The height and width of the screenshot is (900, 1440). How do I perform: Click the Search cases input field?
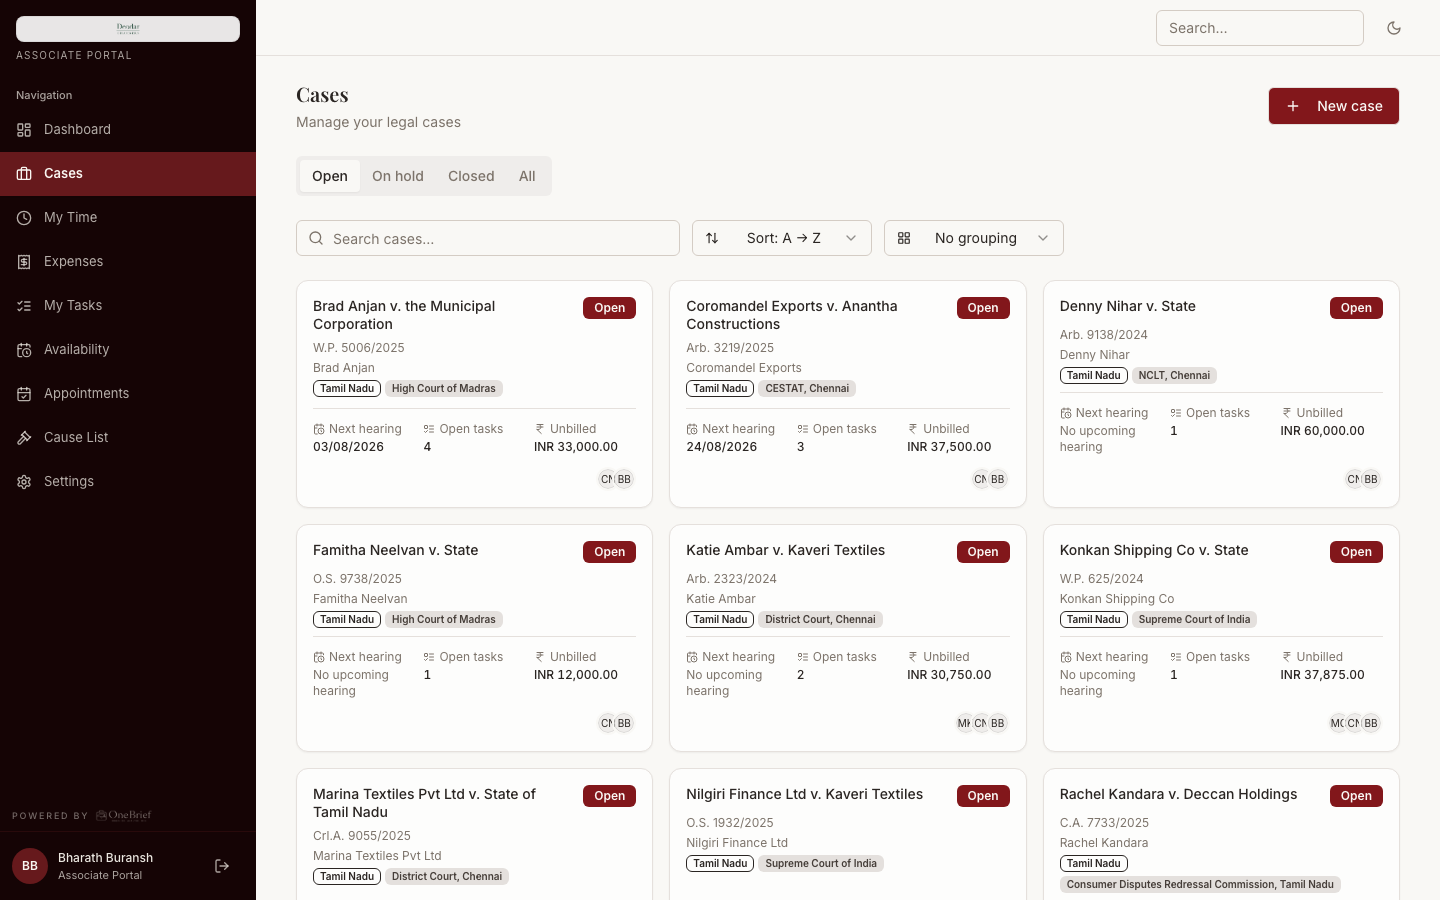(488, 238)
